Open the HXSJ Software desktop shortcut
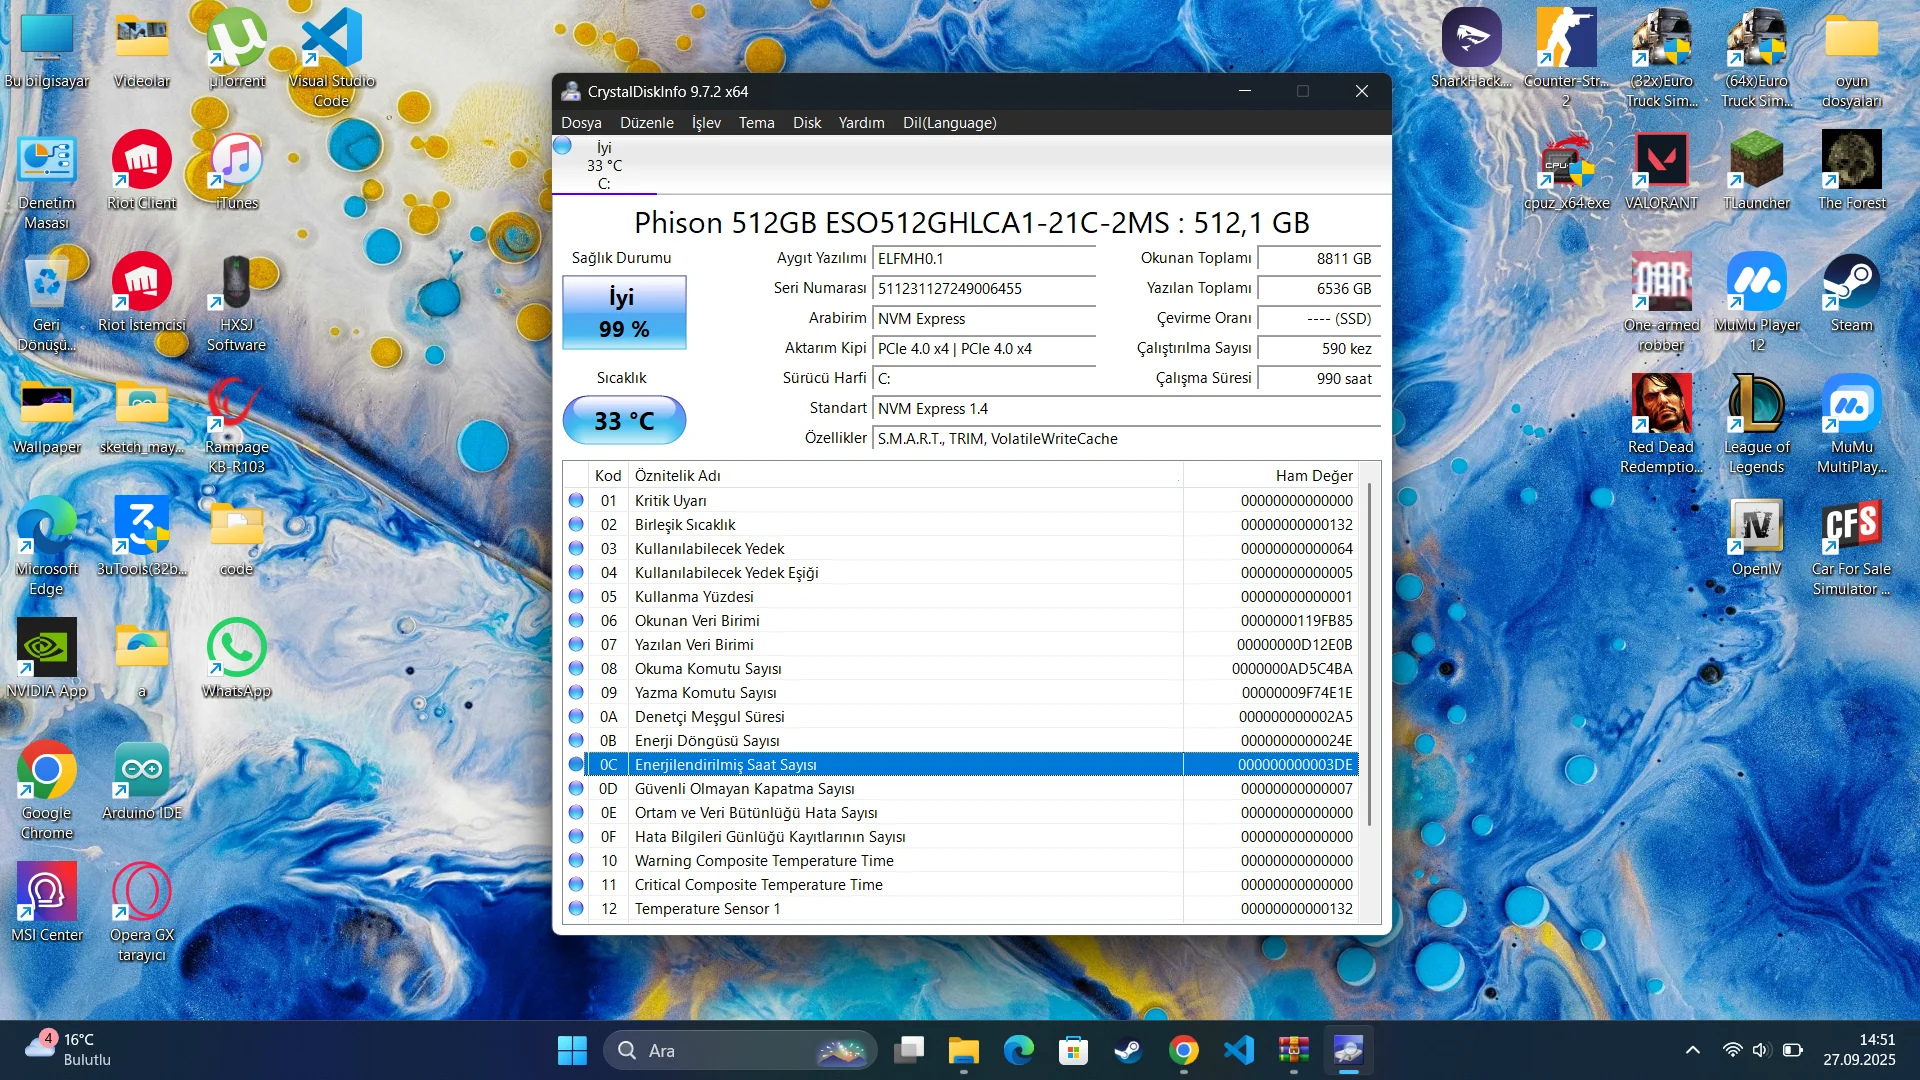This screenshot has height=1080, width=1920. click(x=237, y=304)
